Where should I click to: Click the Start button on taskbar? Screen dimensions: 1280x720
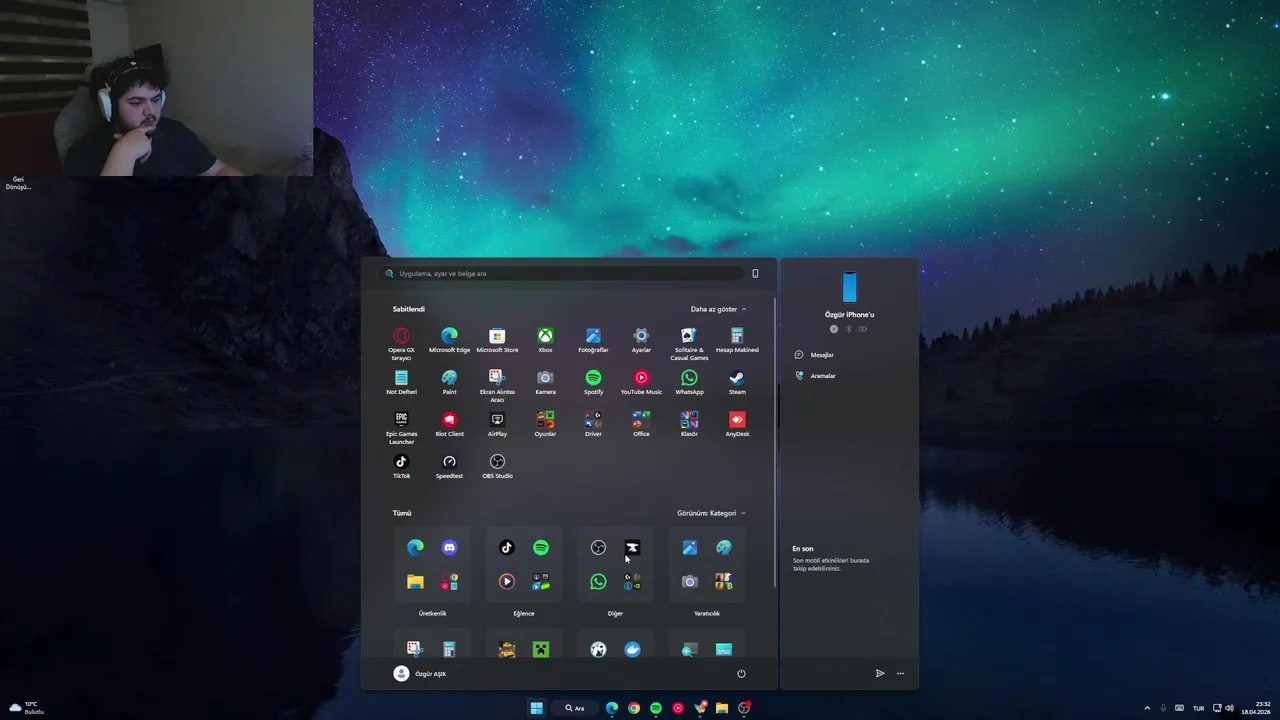537,708
